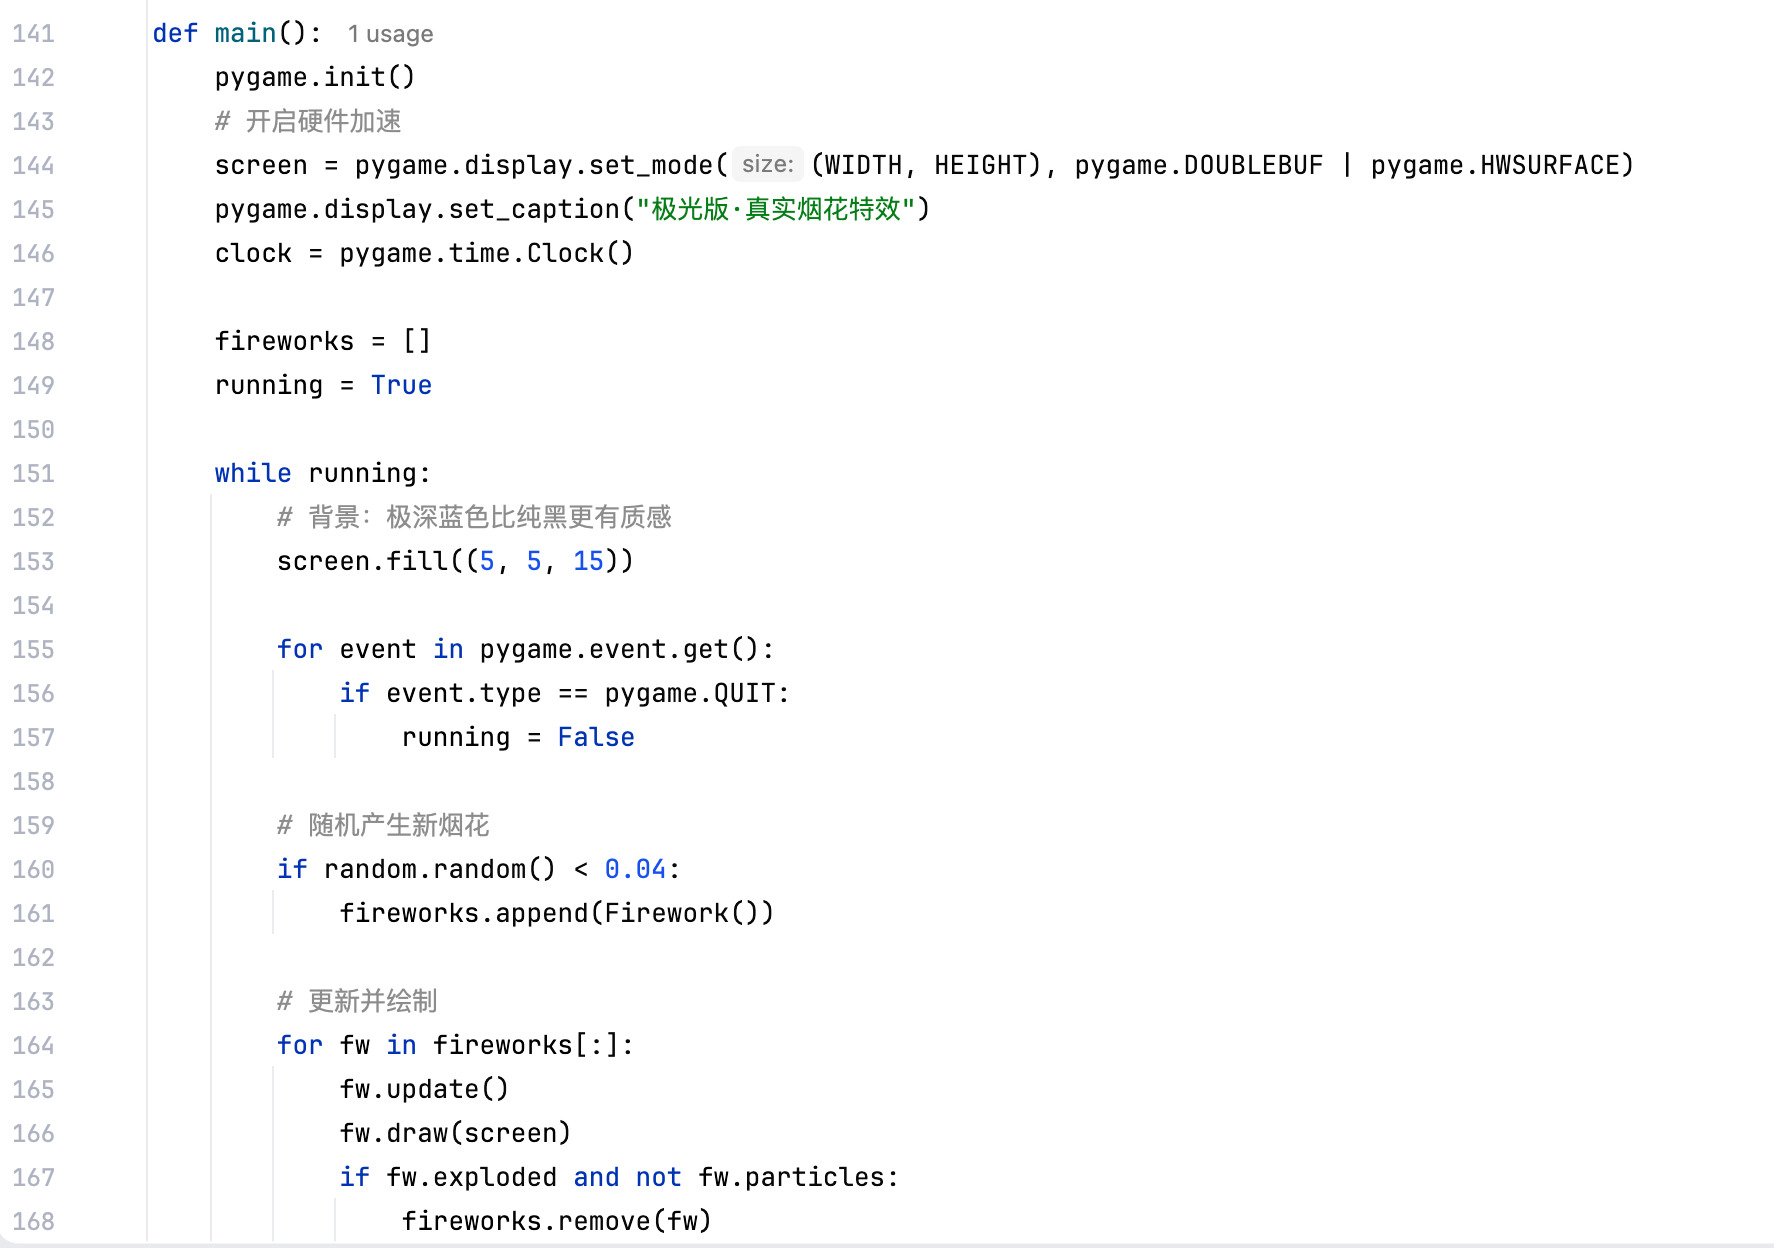Click the comment '# 背景：极深蓝色比纯黑更有质感'

[x=474, y=518]
